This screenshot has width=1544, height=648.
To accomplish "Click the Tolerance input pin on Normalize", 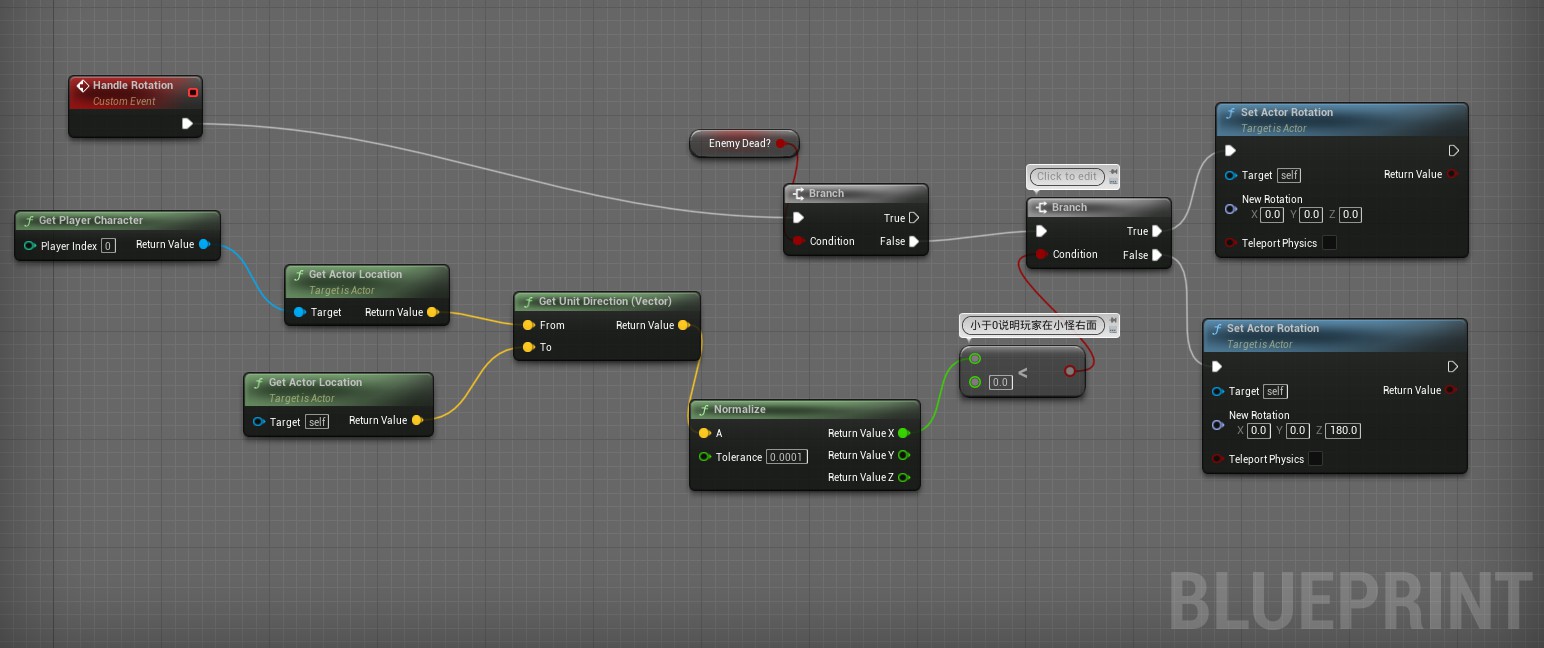I will (704, 457).
